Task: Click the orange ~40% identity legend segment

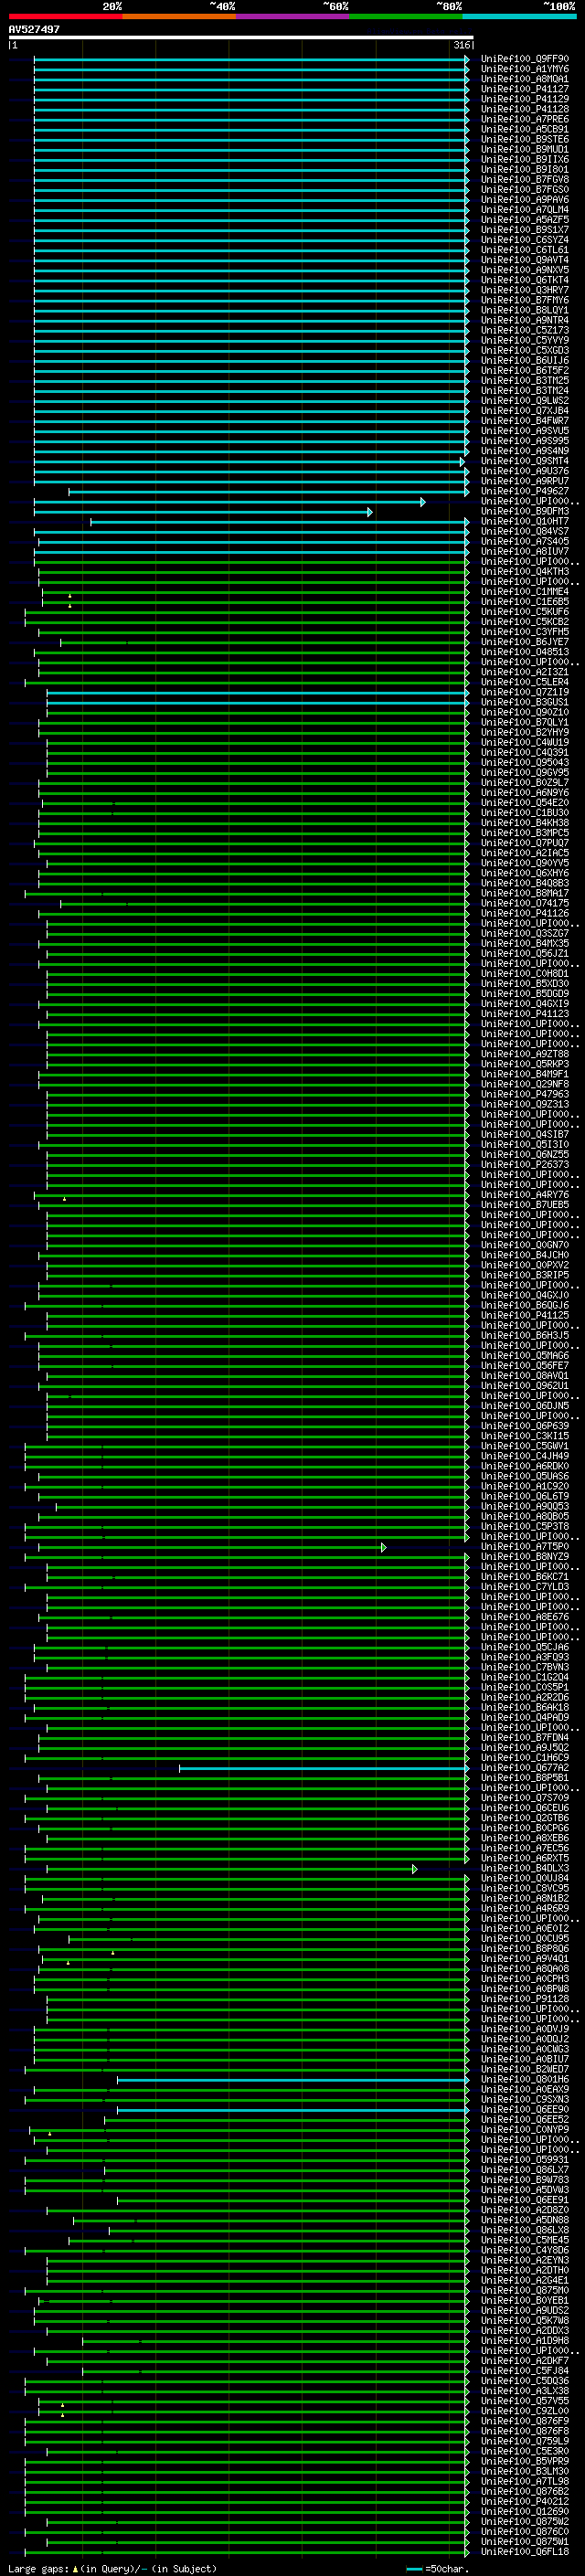Action: 179,16
